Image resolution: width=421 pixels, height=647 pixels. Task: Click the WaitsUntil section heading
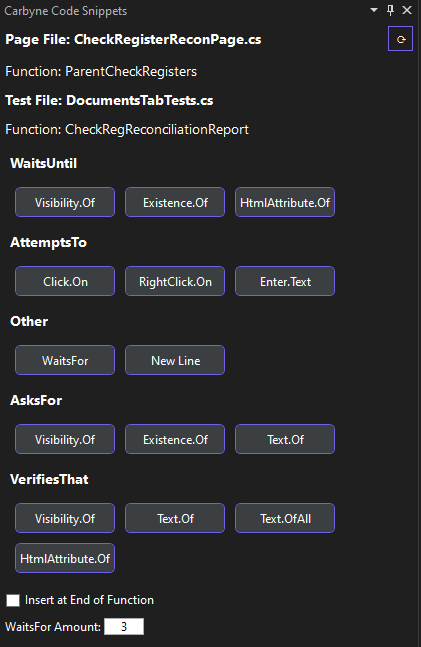(x=43, y=163)
